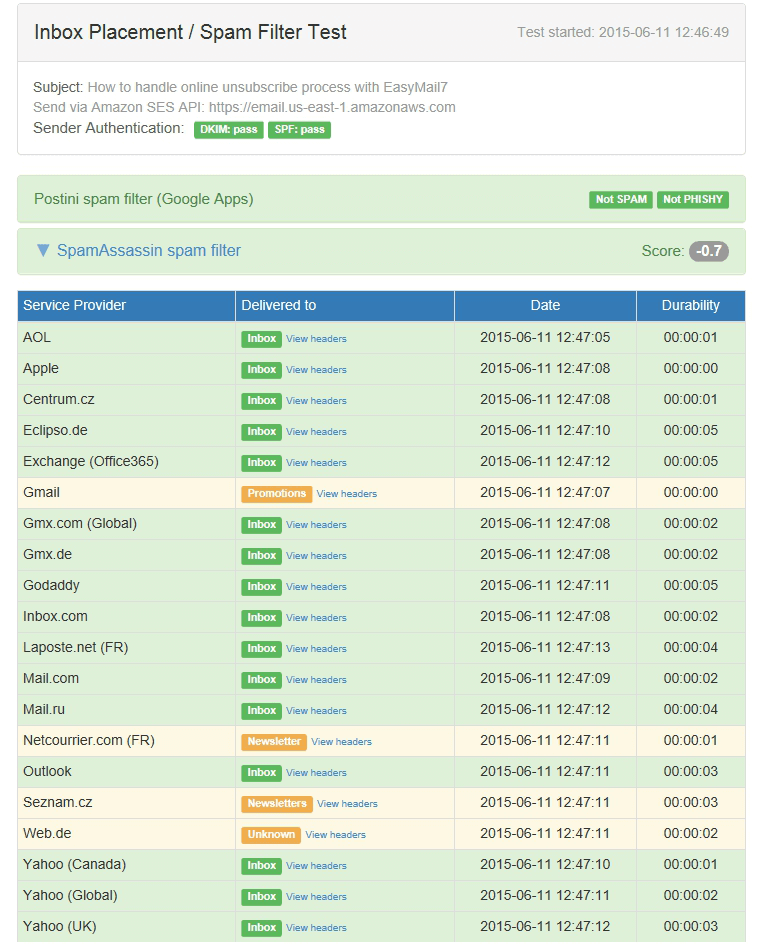Click the AOL date 2015-06-11 12:47:05

click(545, 338)
